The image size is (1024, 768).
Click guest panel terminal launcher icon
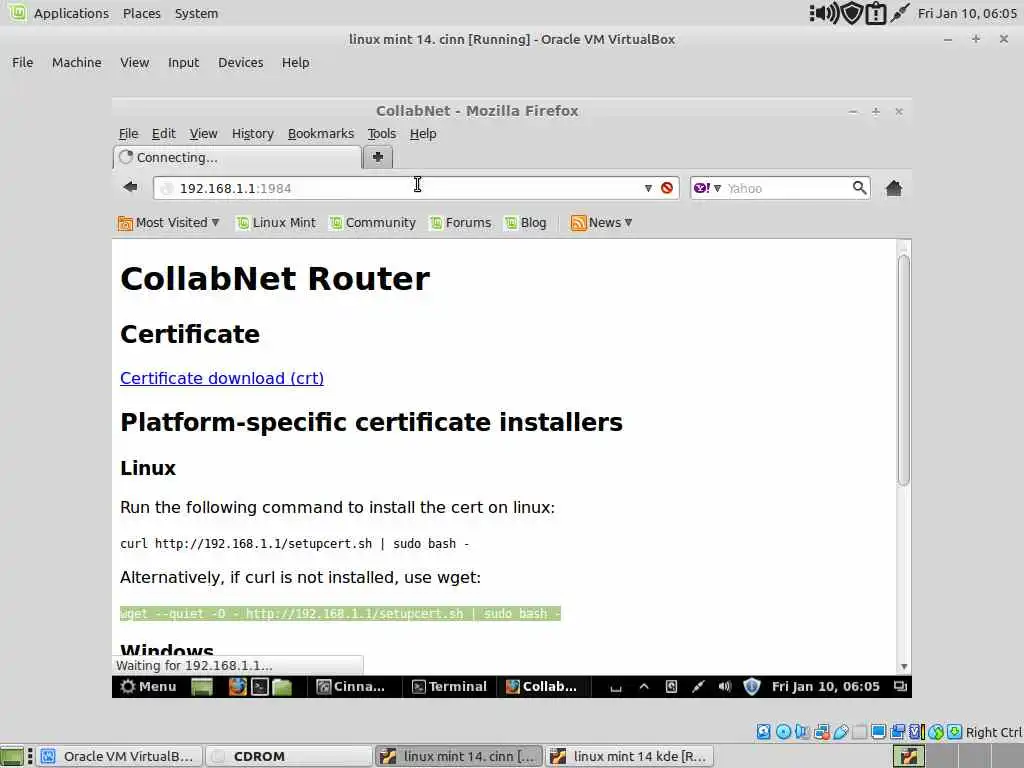click(x=260, y=686)
